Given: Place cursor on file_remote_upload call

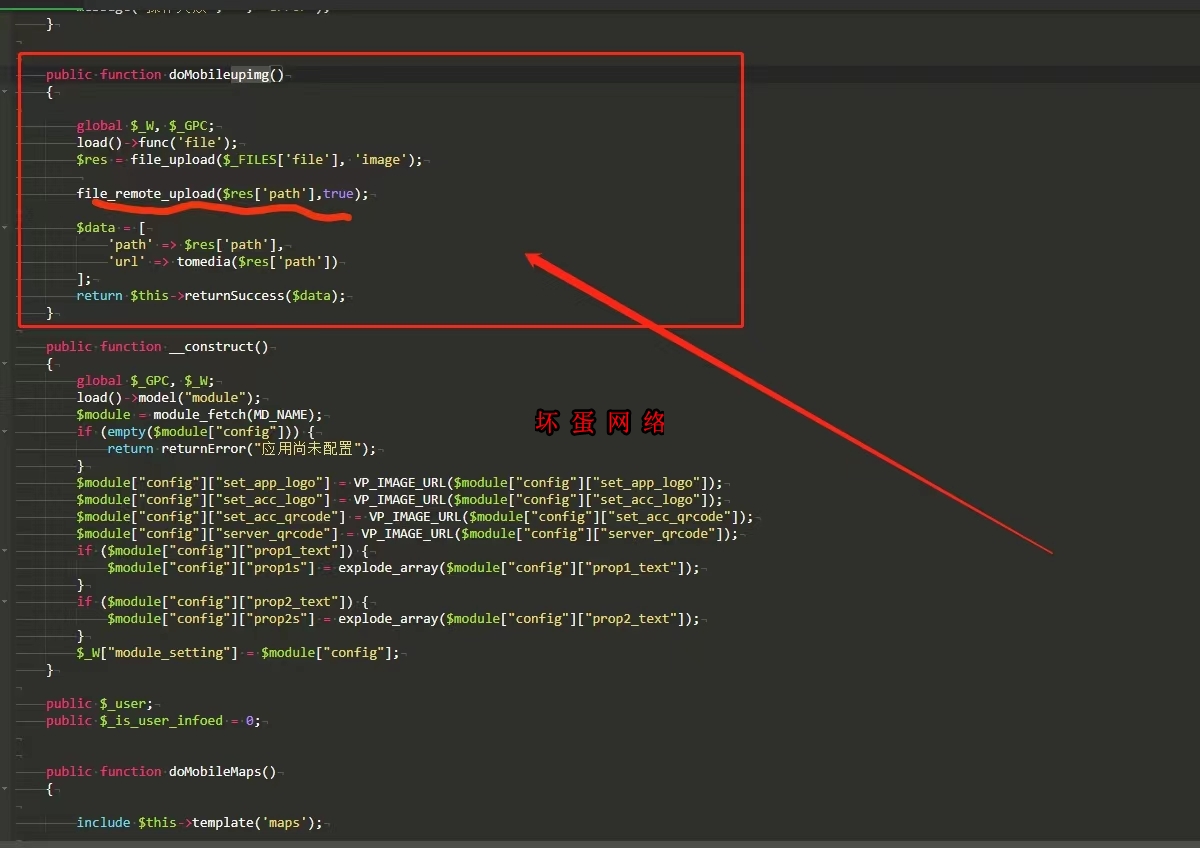Looking at the screenshot, I should point(146,193).
